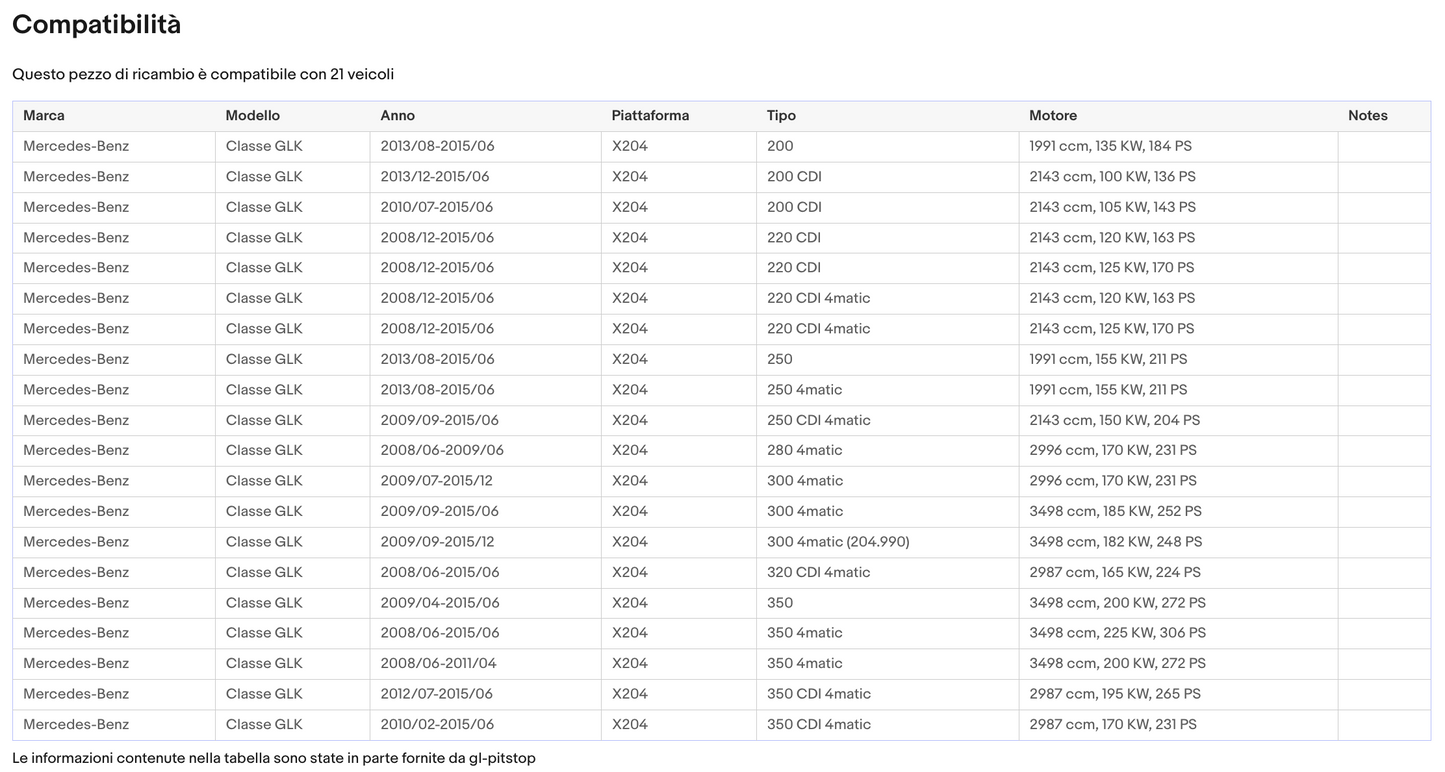This screenshot has width=1445, height=772.
Task: Click the year range '2012/07-2015/06'
Action: coord(437,694)
